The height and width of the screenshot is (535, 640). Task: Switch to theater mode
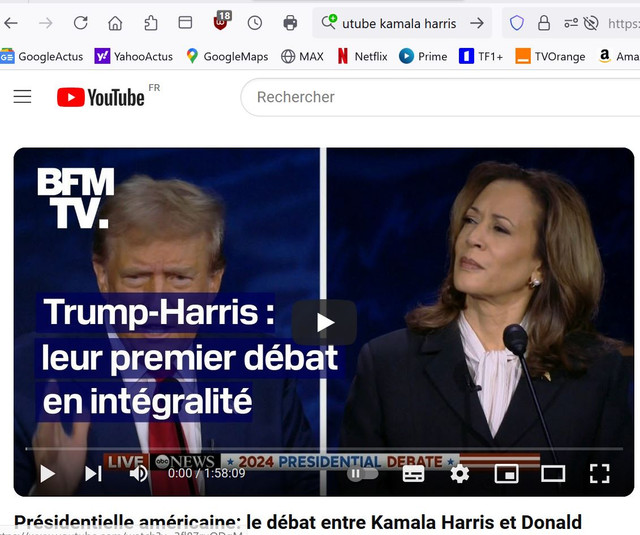click(x=553, y=474)
